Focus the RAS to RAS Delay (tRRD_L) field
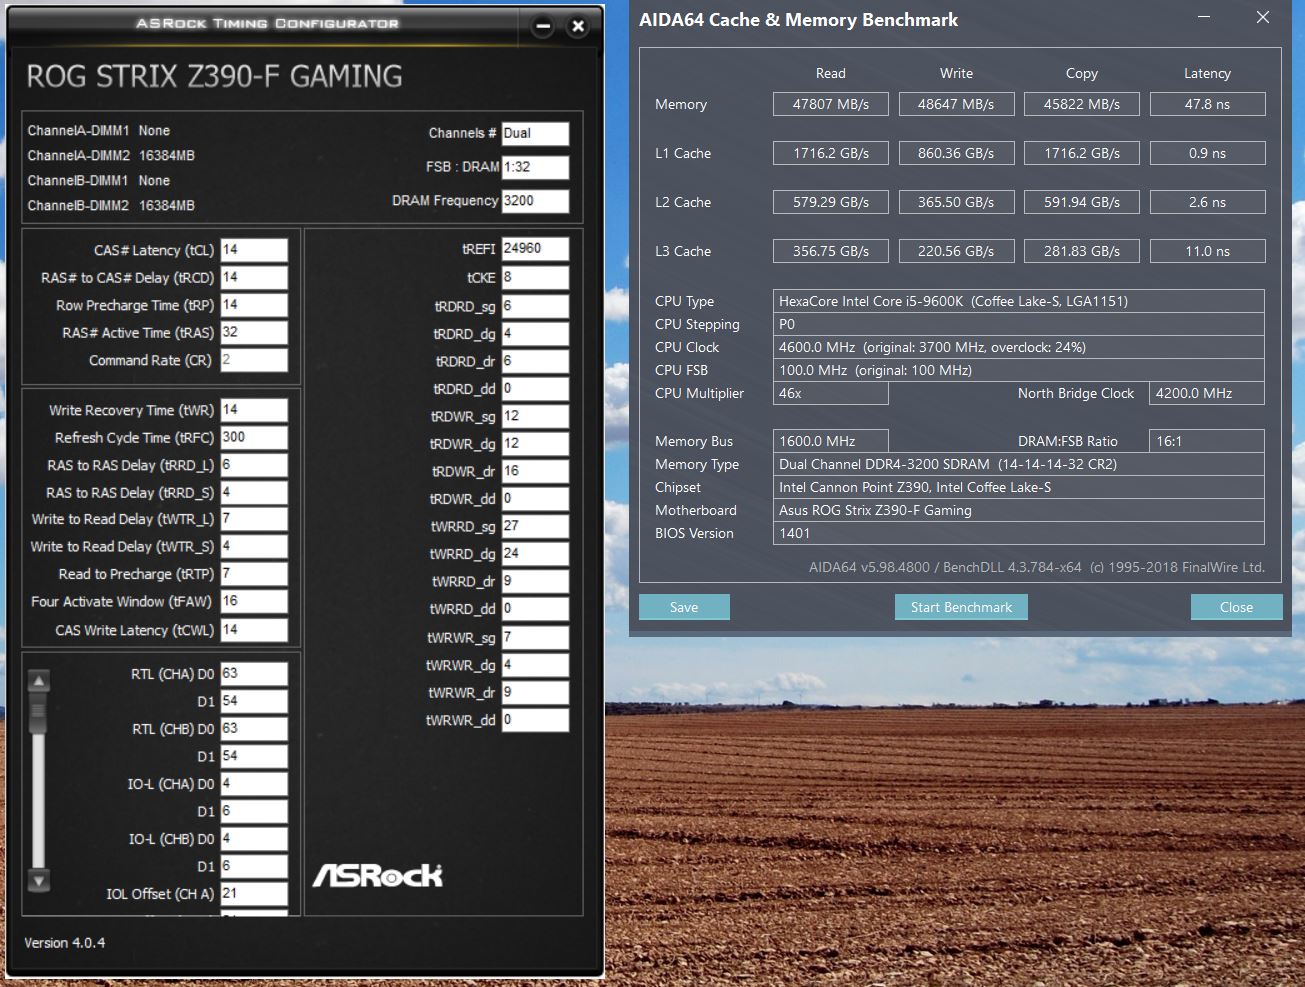This screenshot has width=1305, height=987. pyautogui.click(x=254, y=465)
